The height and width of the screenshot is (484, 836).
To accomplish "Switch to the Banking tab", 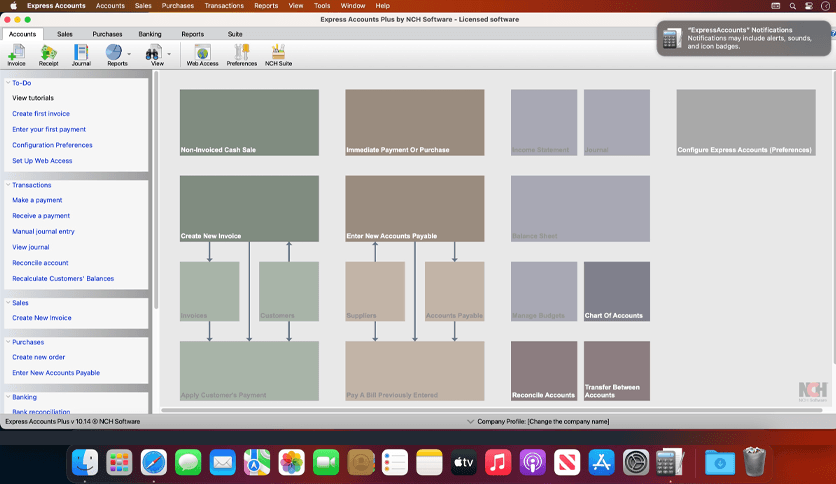I will [150, 34].
